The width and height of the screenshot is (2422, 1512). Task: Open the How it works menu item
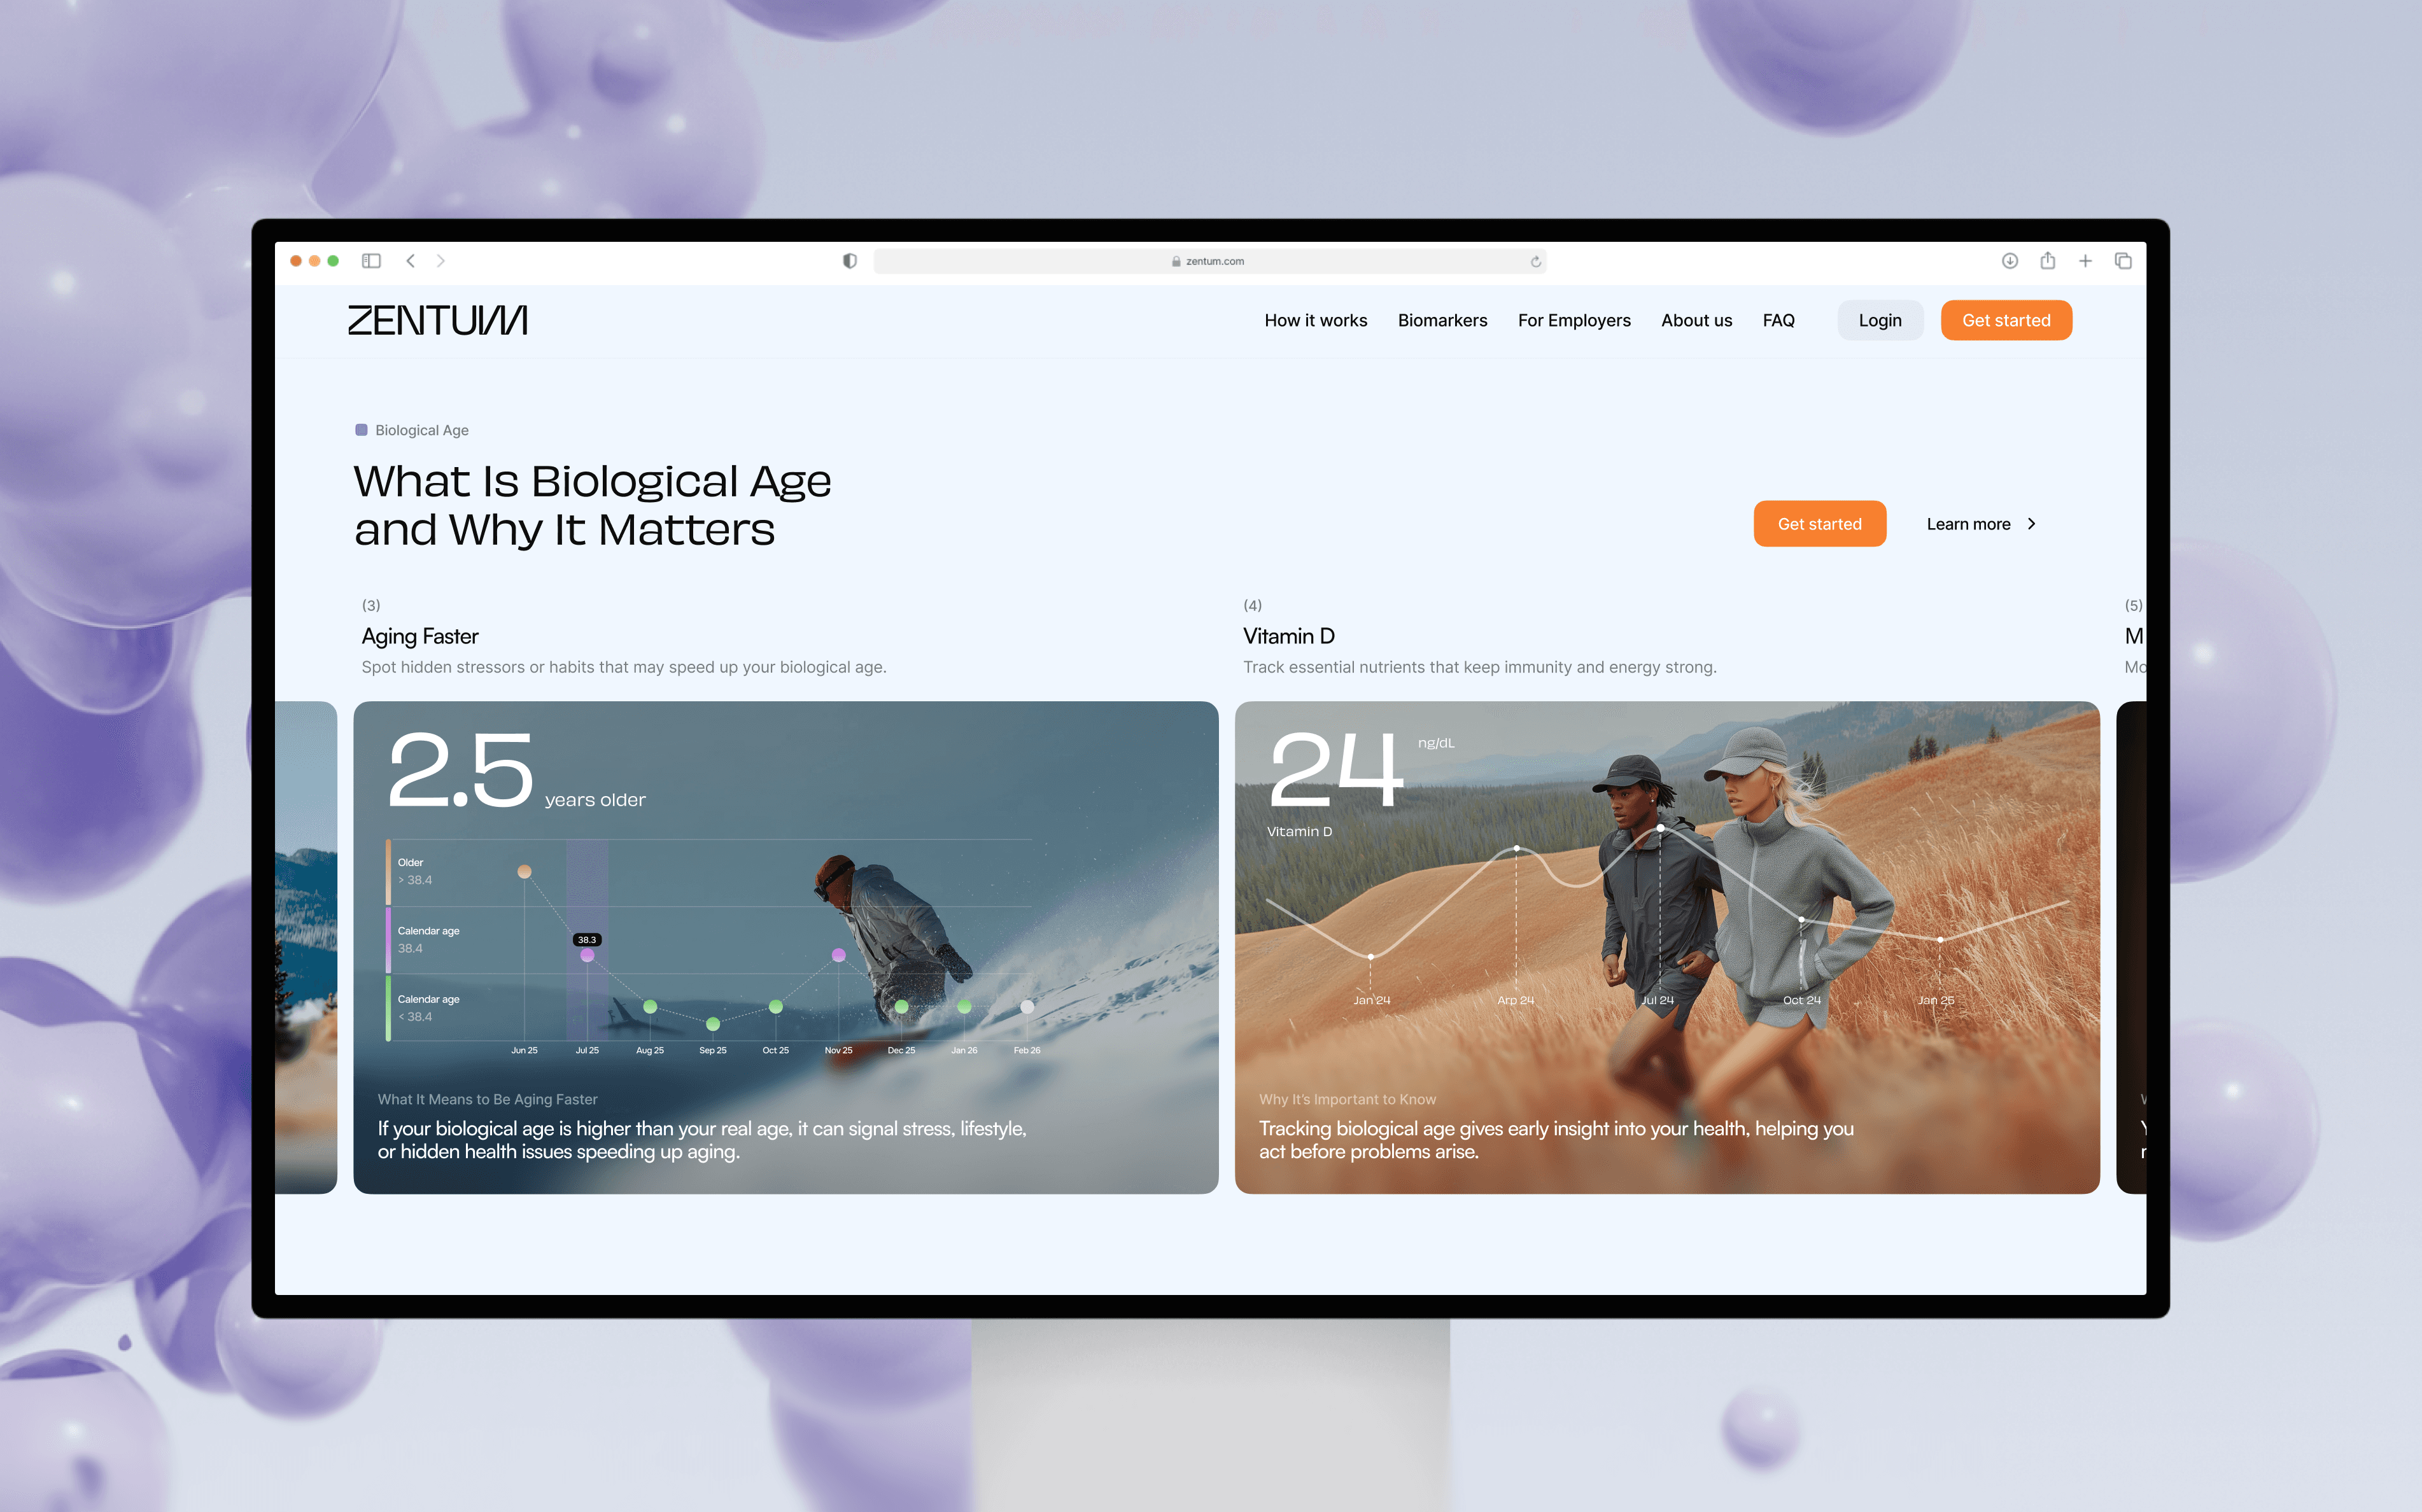[x=1315, y=320]
